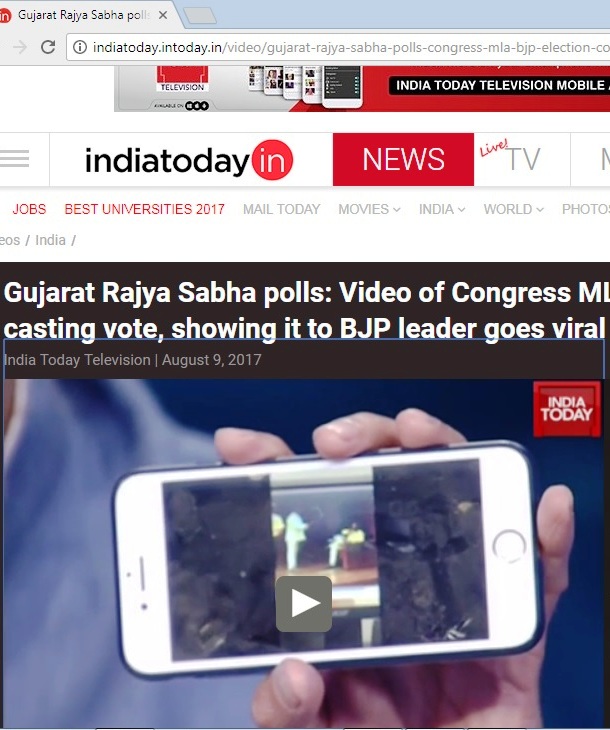
Task: Expand the WORLD dropdown menu
Action: coord(514,209)
